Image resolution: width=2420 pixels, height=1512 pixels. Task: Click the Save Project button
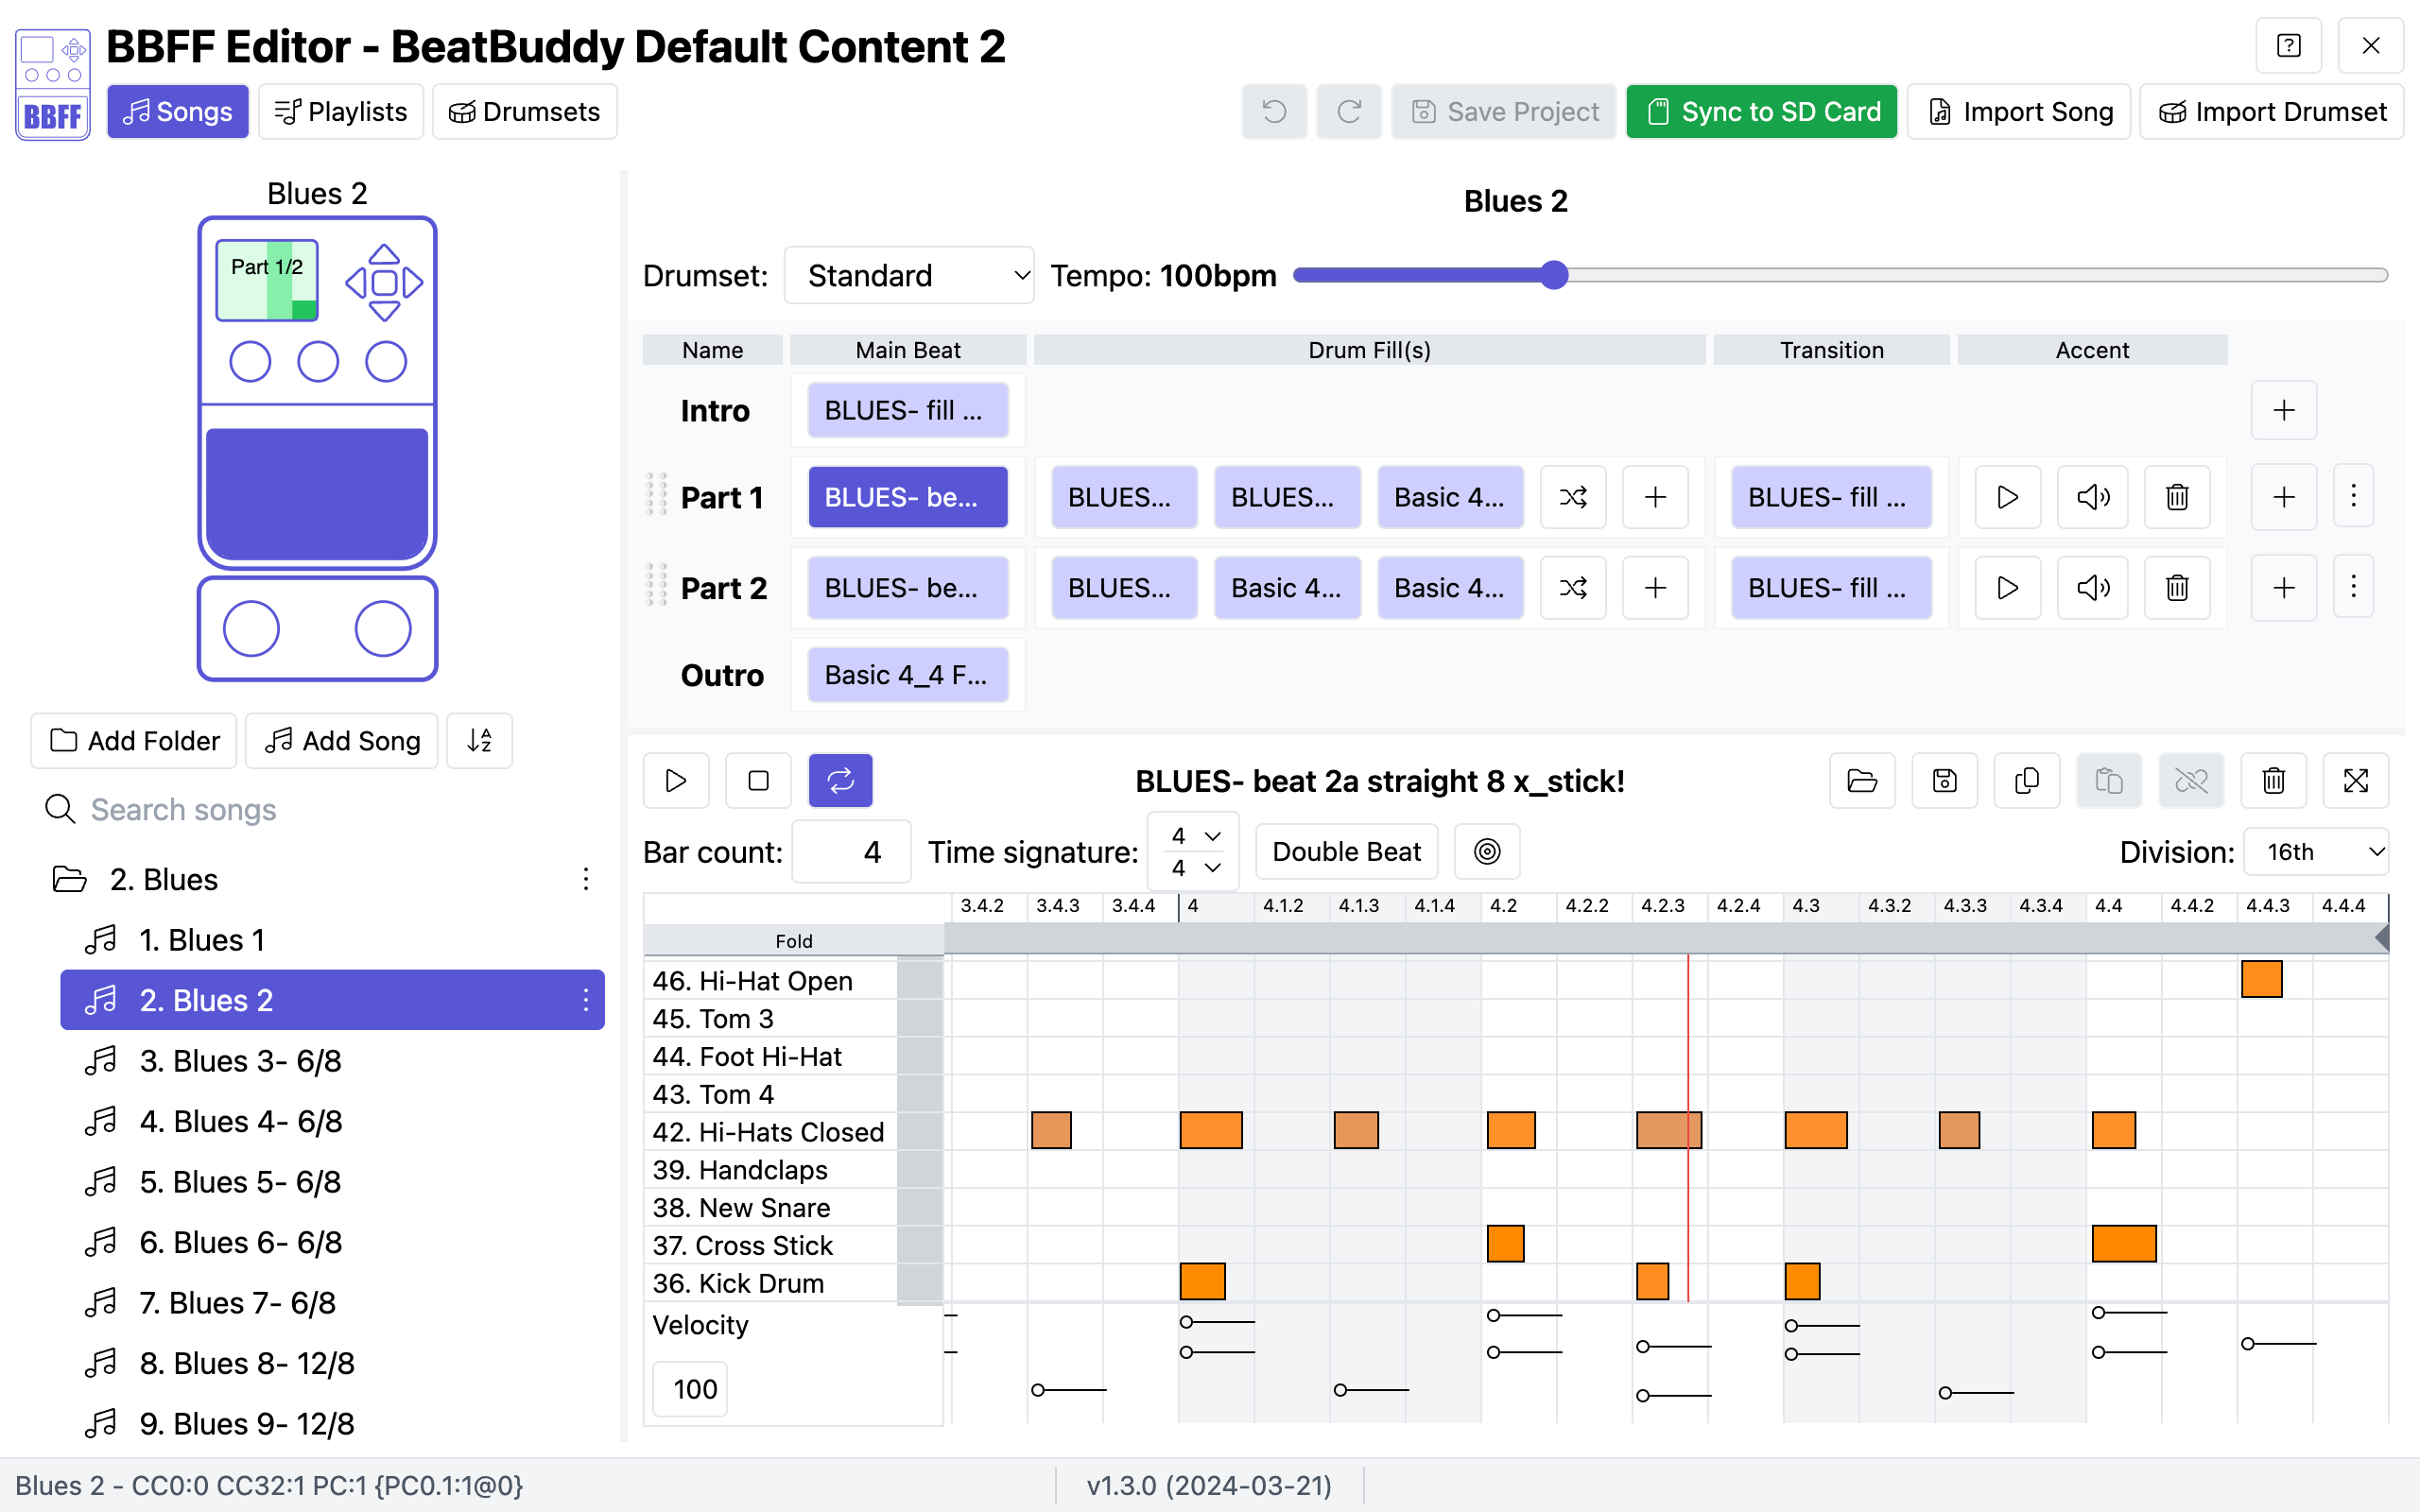coord(1504,111)
